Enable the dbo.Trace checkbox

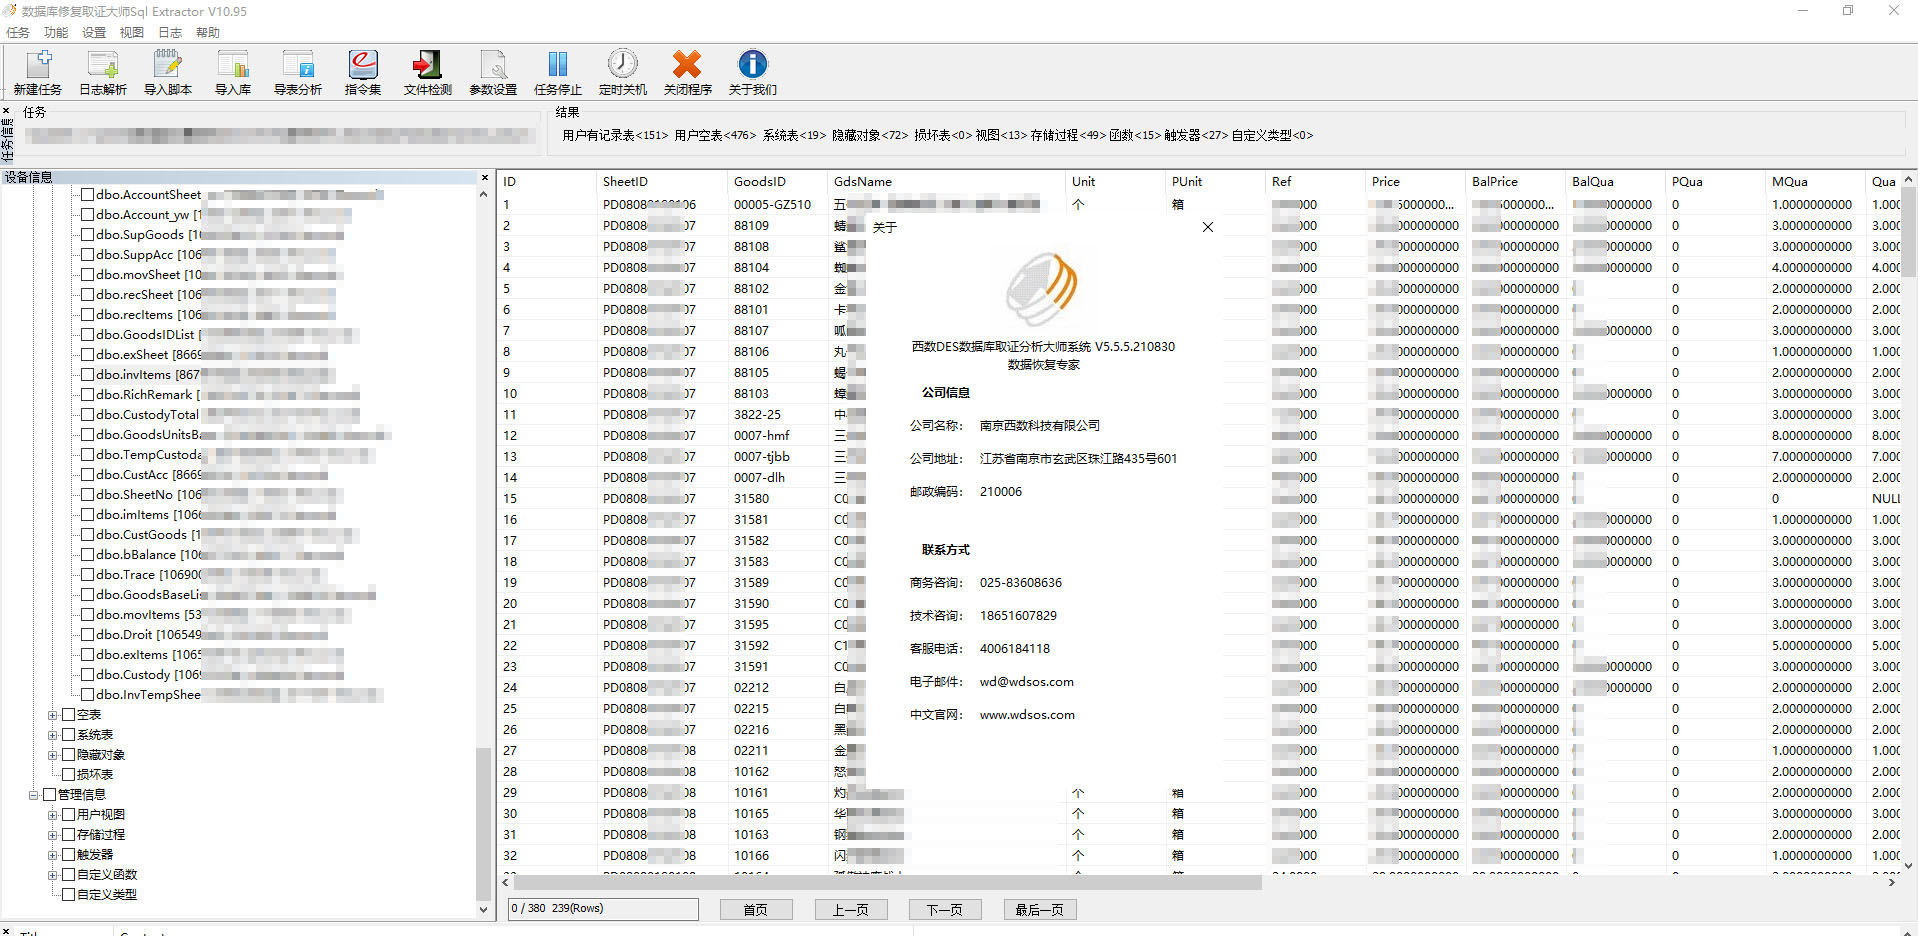(x=88, y=575)
